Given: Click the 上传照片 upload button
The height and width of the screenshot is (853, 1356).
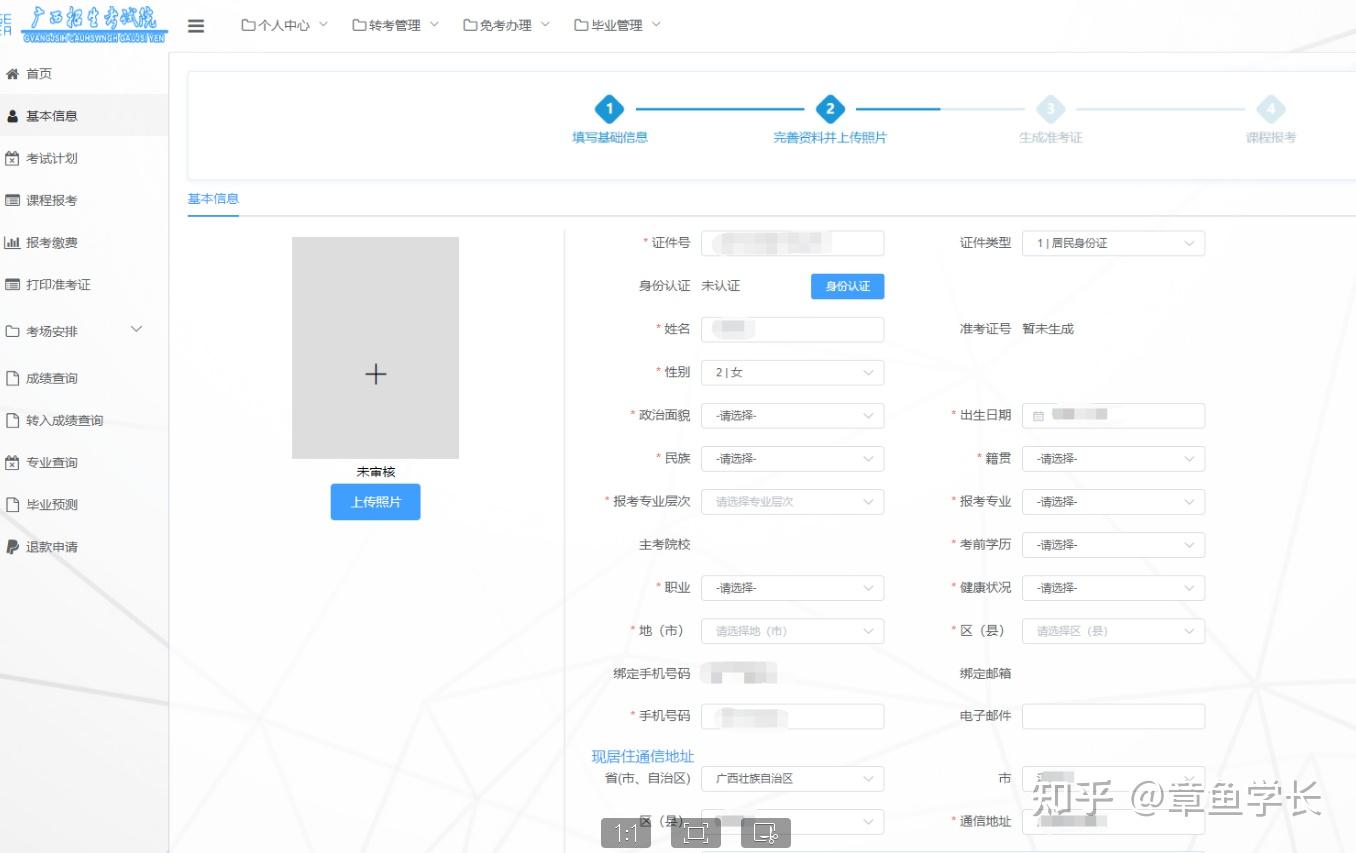Looking at the screenshot, I should 375,502.
